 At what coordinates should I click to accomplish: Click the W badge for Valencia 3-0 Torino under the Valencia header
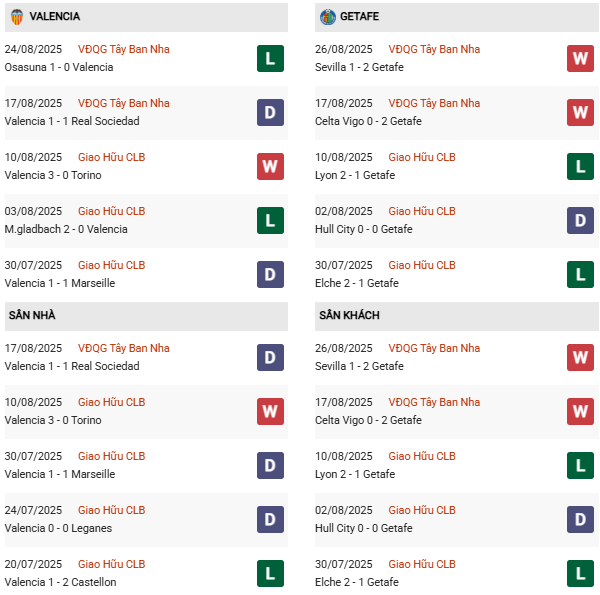(x=270, y=167)
